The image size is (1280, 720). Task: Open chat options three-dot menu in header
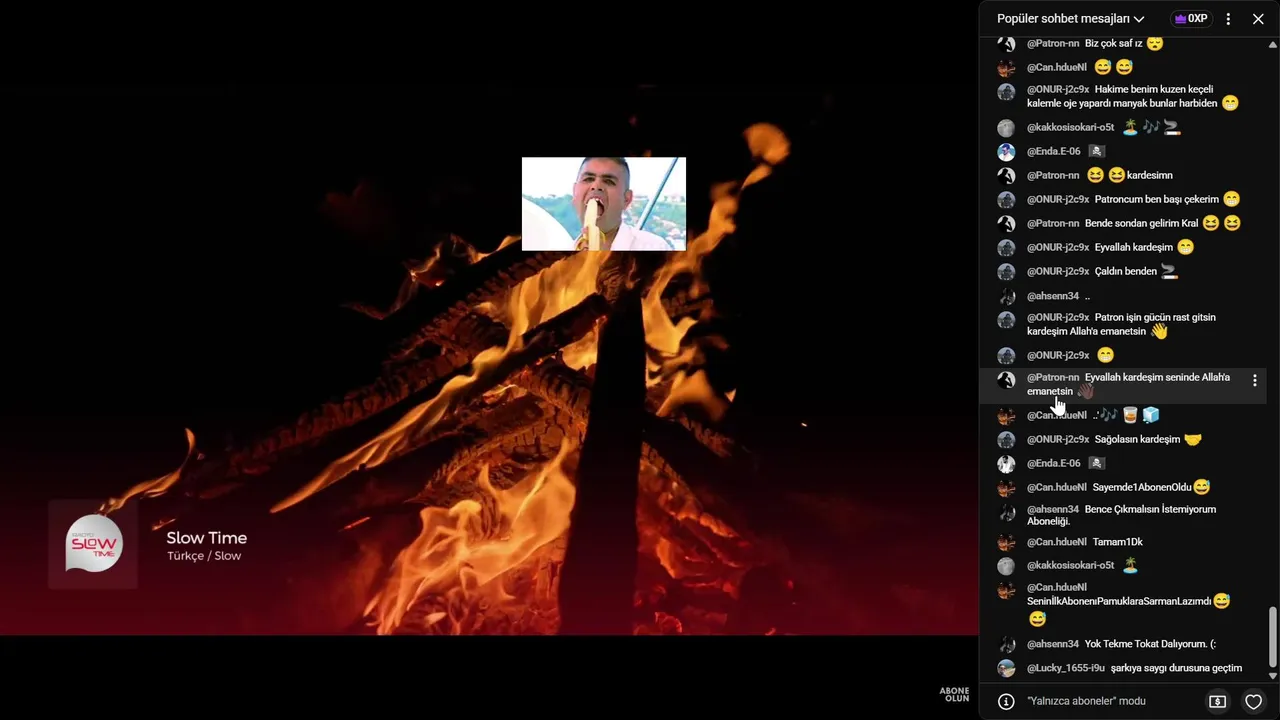(x=1228, y=19)
